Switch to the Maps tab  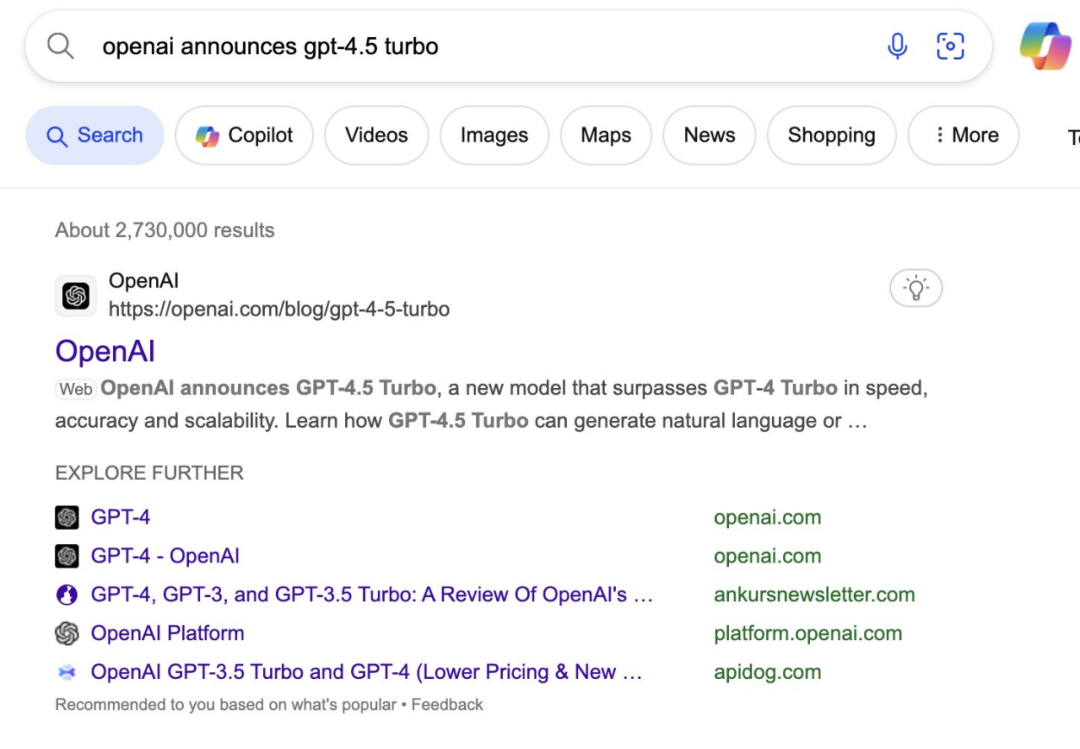click(606, 135)
